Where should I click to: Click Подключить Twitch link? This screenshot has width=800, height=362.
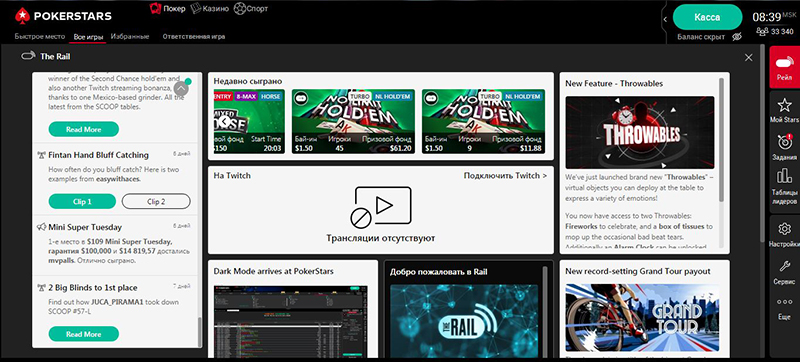[505, 175]
